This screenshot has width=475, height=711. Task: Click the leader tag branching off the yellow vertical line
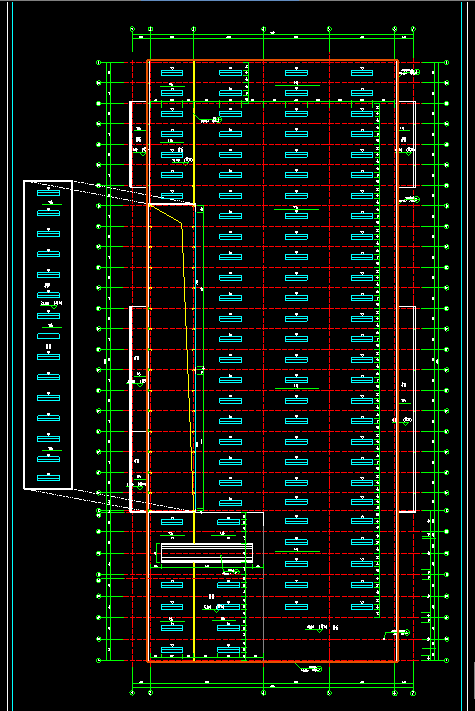[x=208, y=119]
